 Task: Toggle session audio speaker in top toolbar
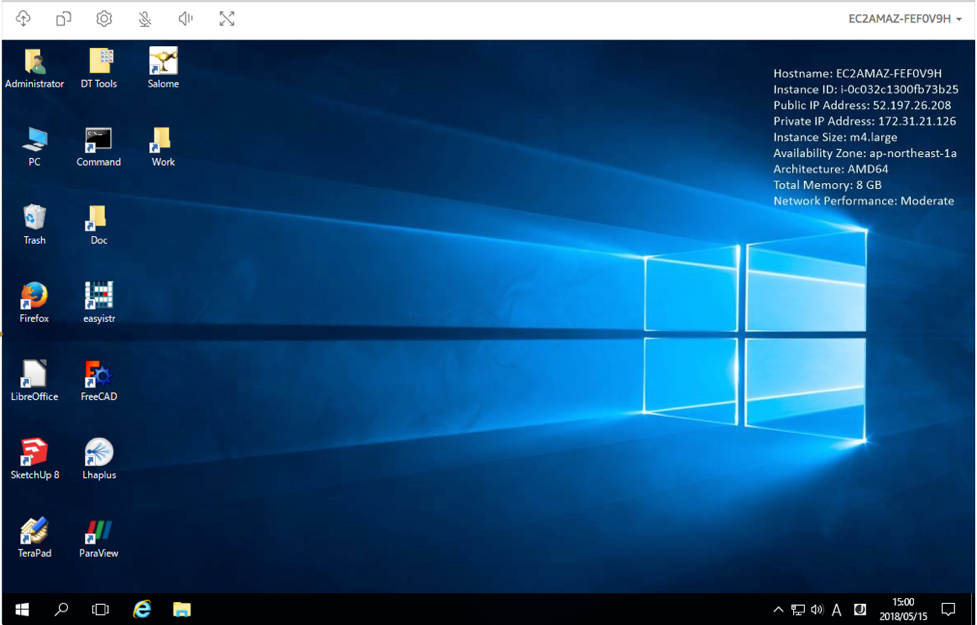(185, 19)
